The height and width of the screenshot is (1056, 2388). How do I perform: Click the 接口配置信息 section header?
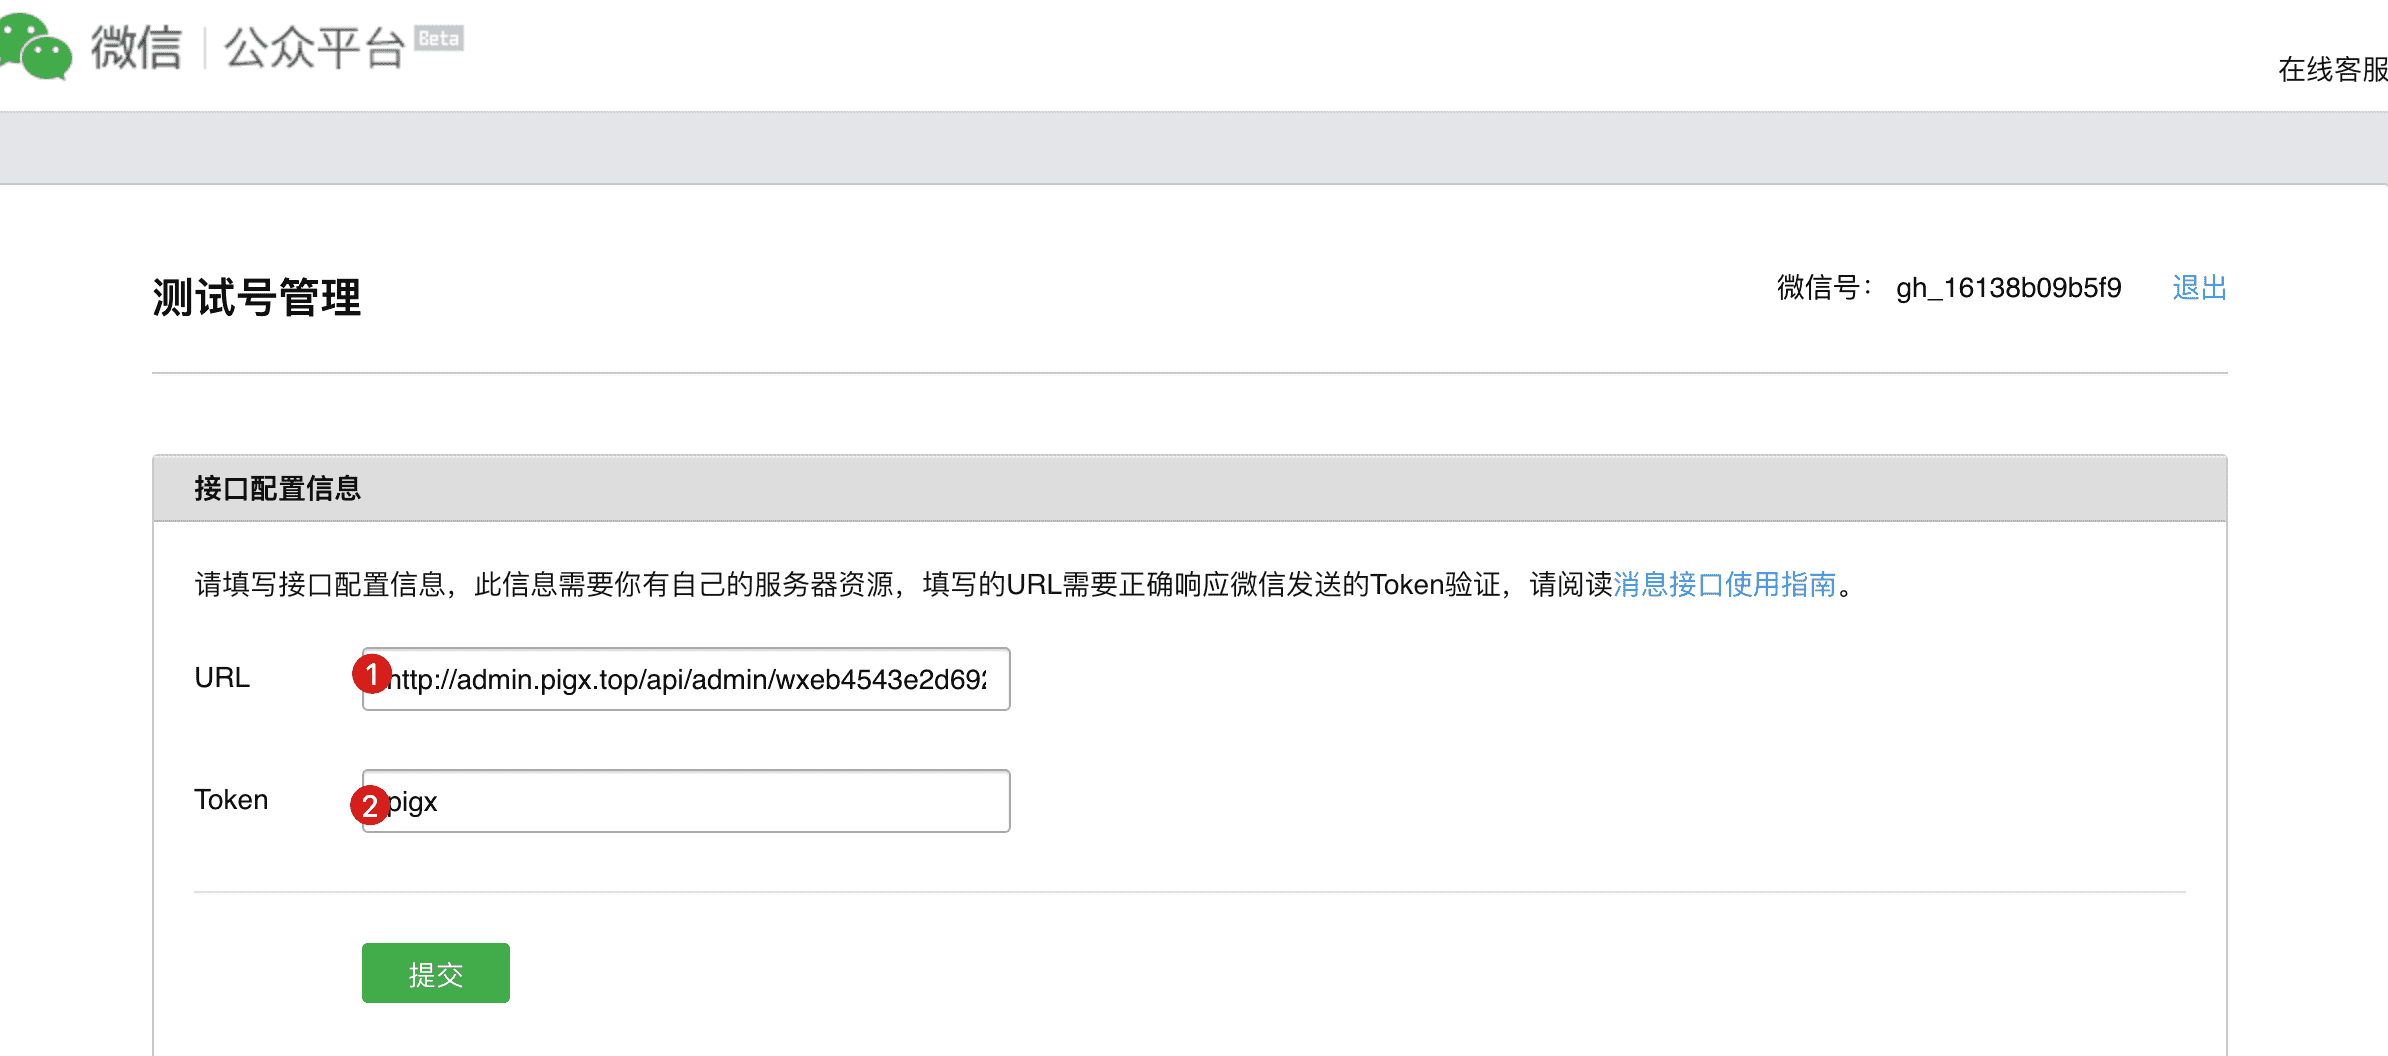(277, 488)
